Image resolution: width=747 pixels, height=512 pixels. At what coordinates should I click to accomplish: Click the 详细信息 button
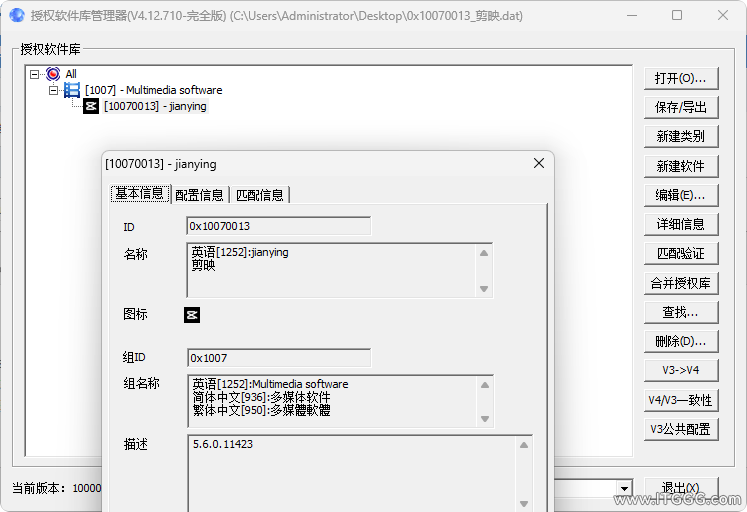[681, 224]
